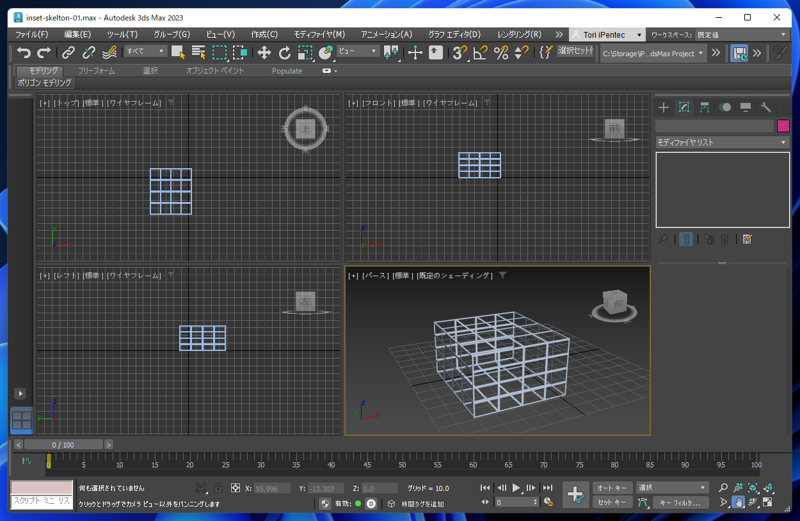Open the ワークスペース 既定値 dropdown

click(742, 35)
